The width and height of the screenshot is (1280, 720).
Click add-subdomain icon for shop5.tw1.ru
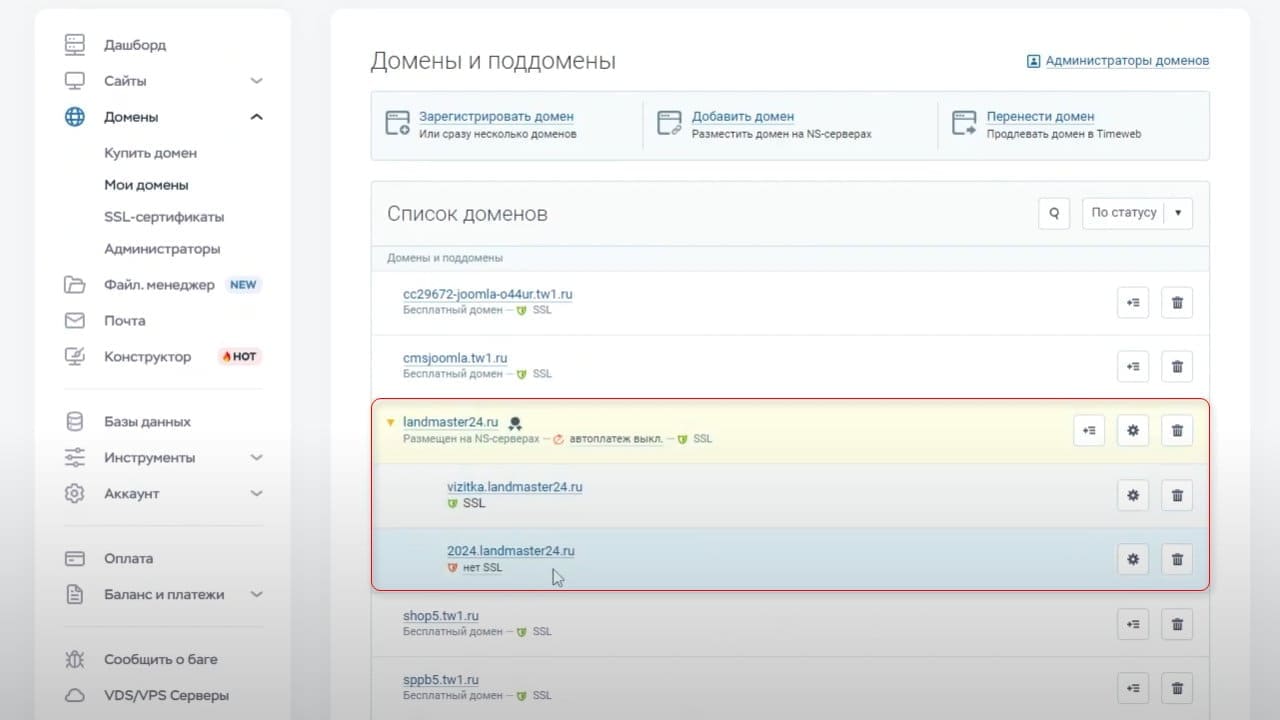[1133, 623]
